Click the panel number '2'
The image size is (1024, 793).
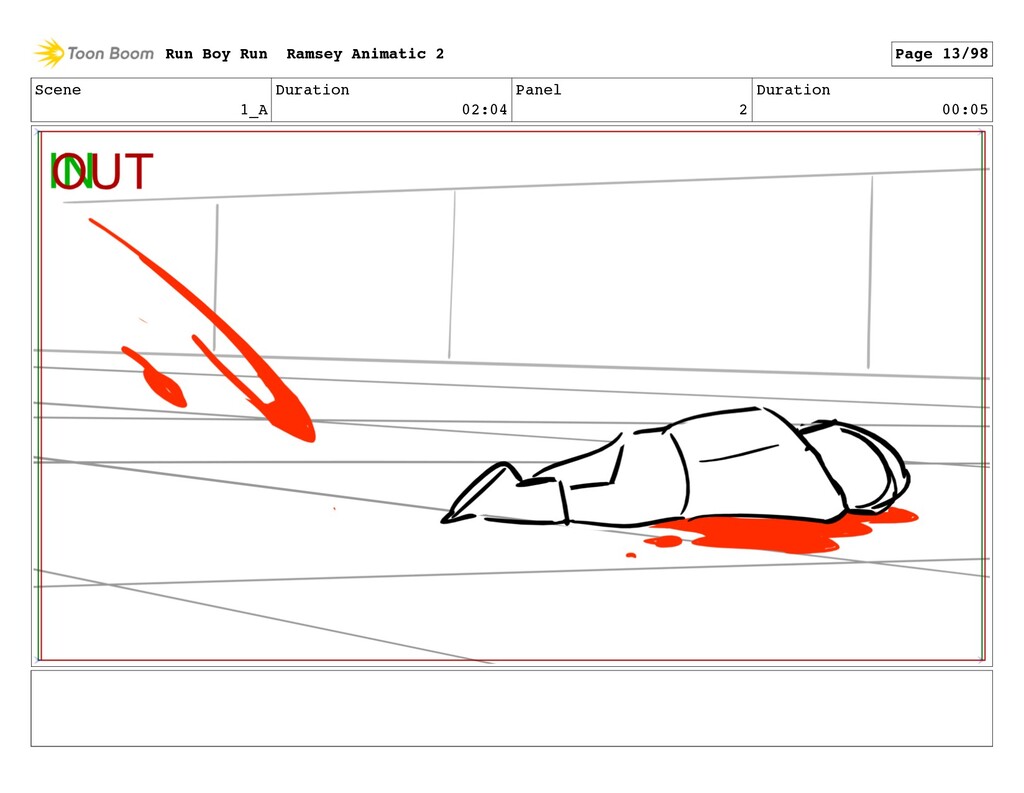coord(743,110)
